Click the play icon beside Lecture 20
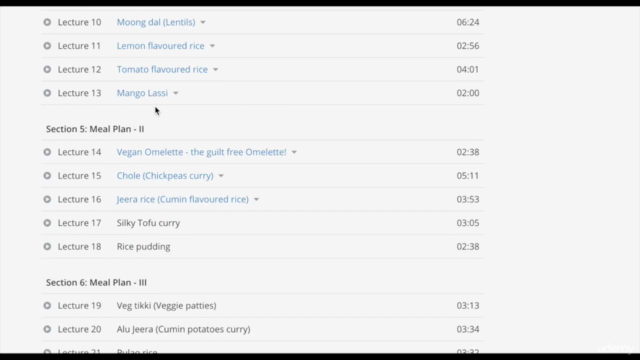Viewport: 640px width, 360px height. click(x=47, y=329)
